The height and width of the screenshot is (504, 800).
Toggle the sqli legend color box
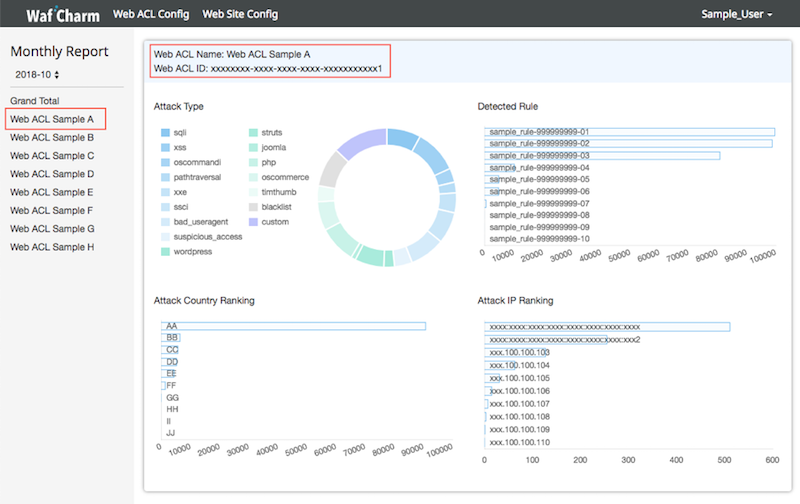[165, 132]
